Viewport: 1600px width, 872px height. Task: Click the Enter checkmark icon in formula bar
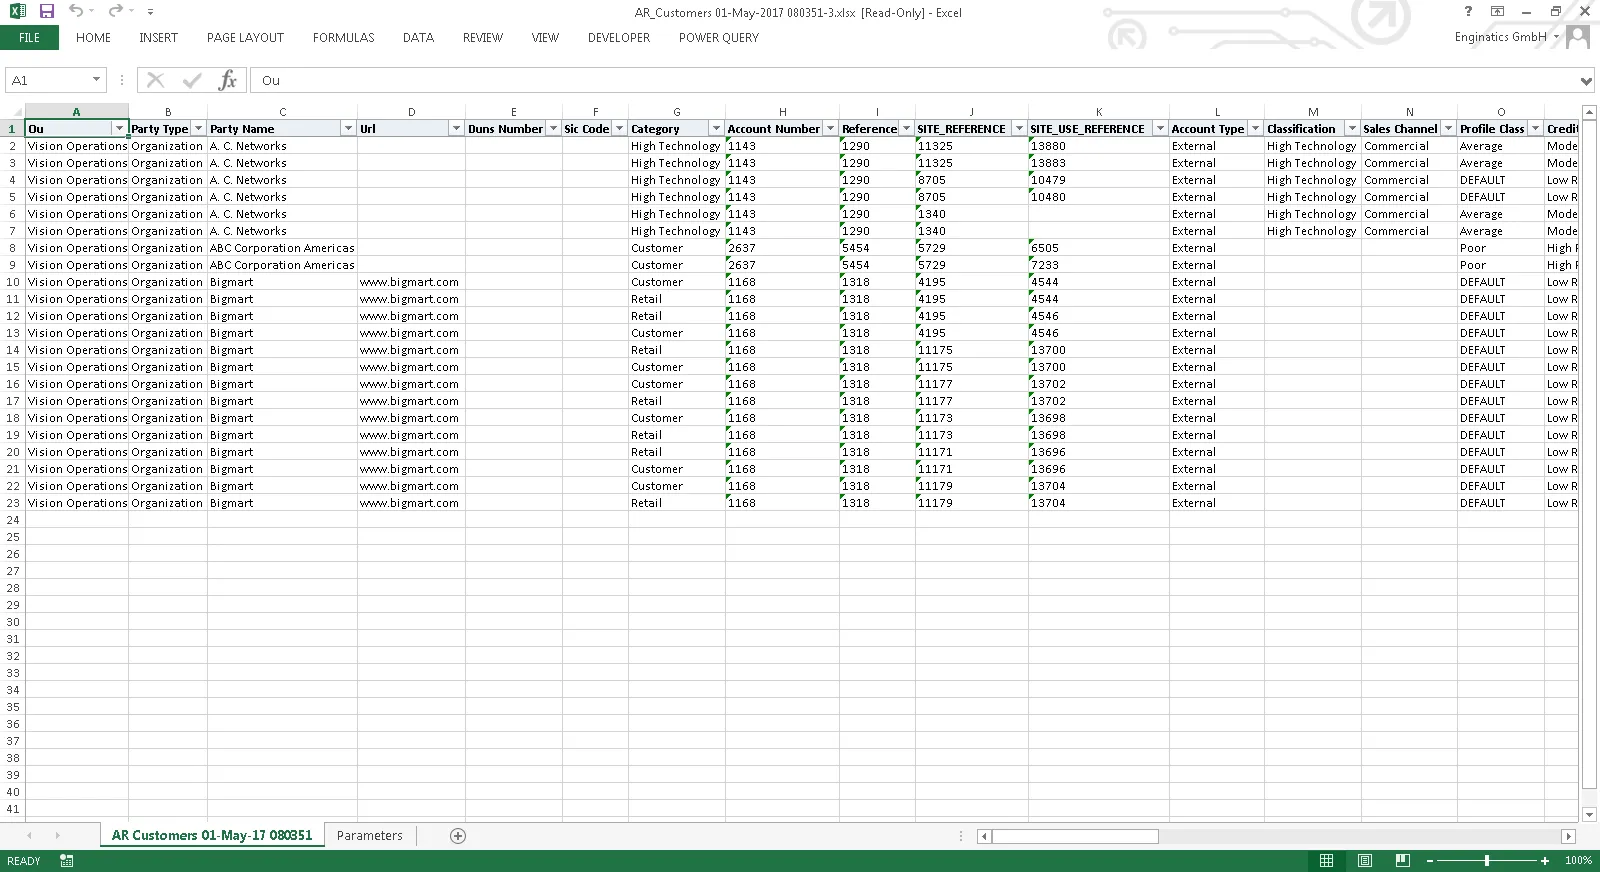click(x=192, y=80)
